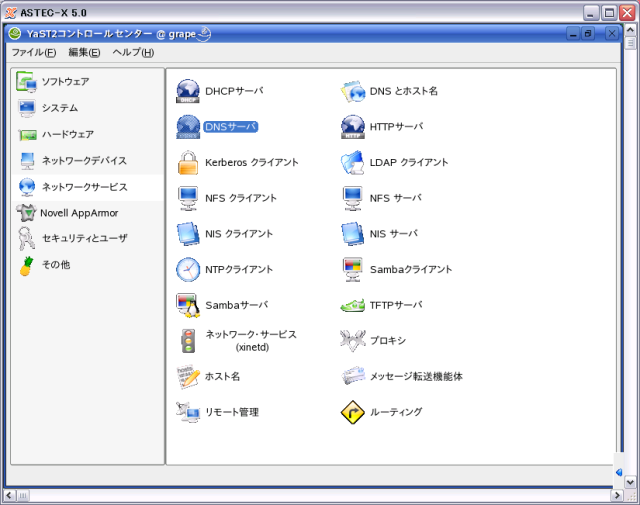Screen dimensions: 640x505
Task: Click the YaST2 title bar chameleon icon
Action: pos(15,33)
